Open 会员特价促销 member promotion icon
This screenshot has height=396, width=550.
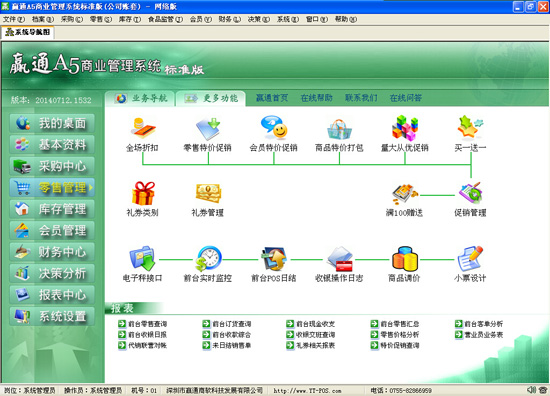point(274,128)
